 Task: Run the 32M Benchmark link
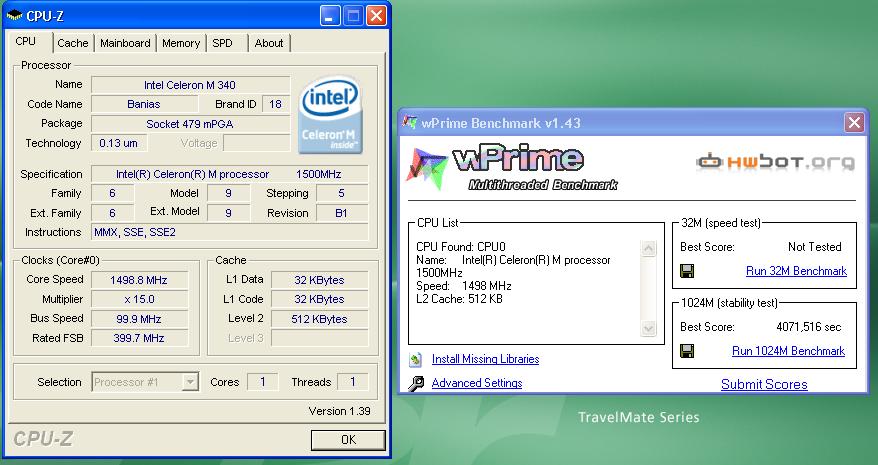coord(796,271)
